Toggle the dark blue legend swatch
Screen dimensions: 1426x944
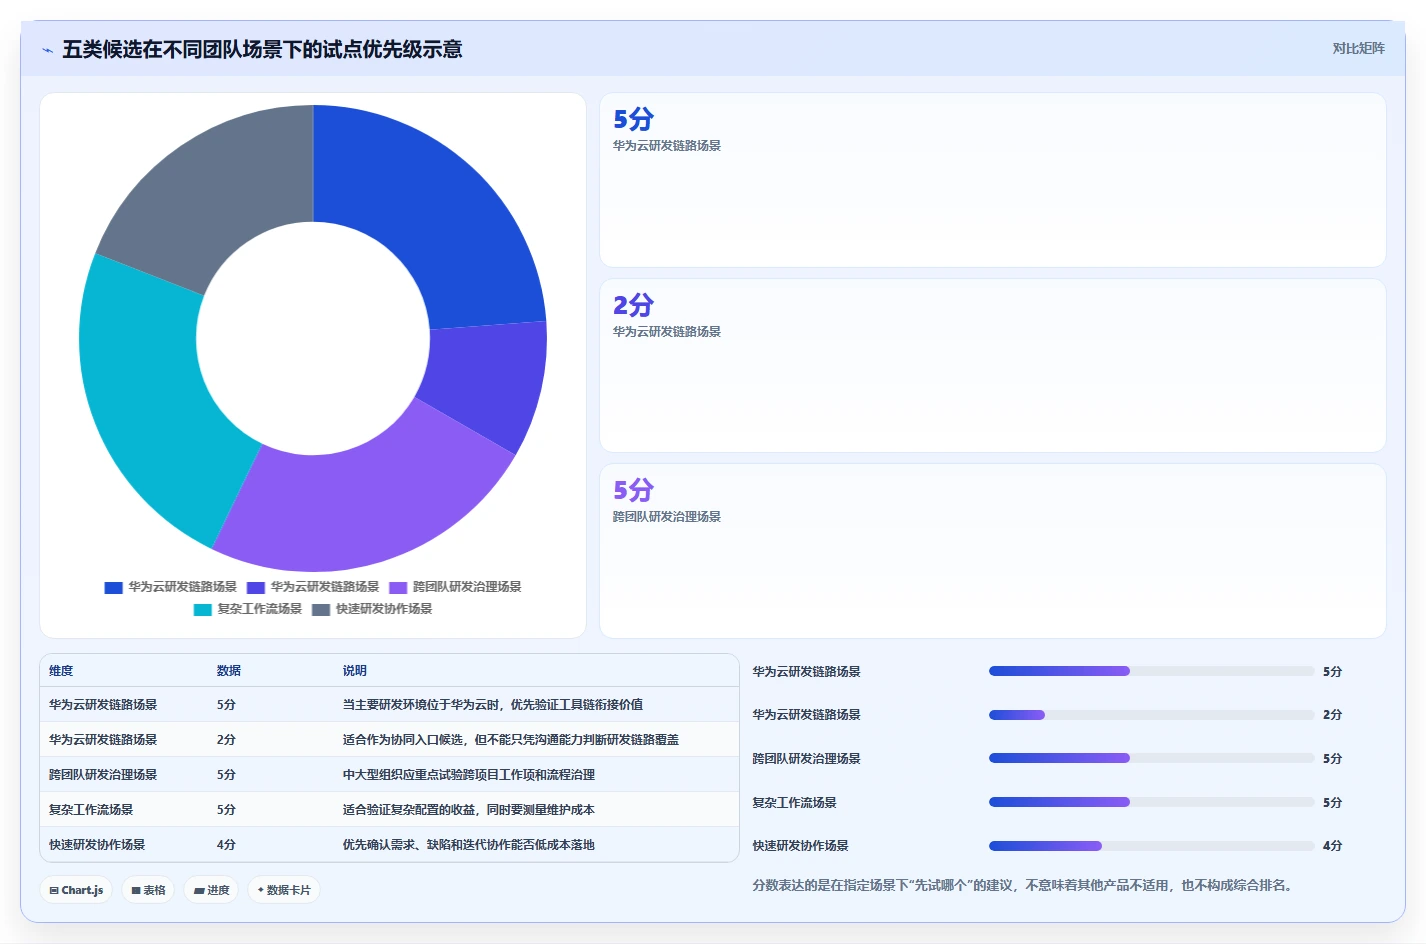pyautogui.click(x=113, y=588)
